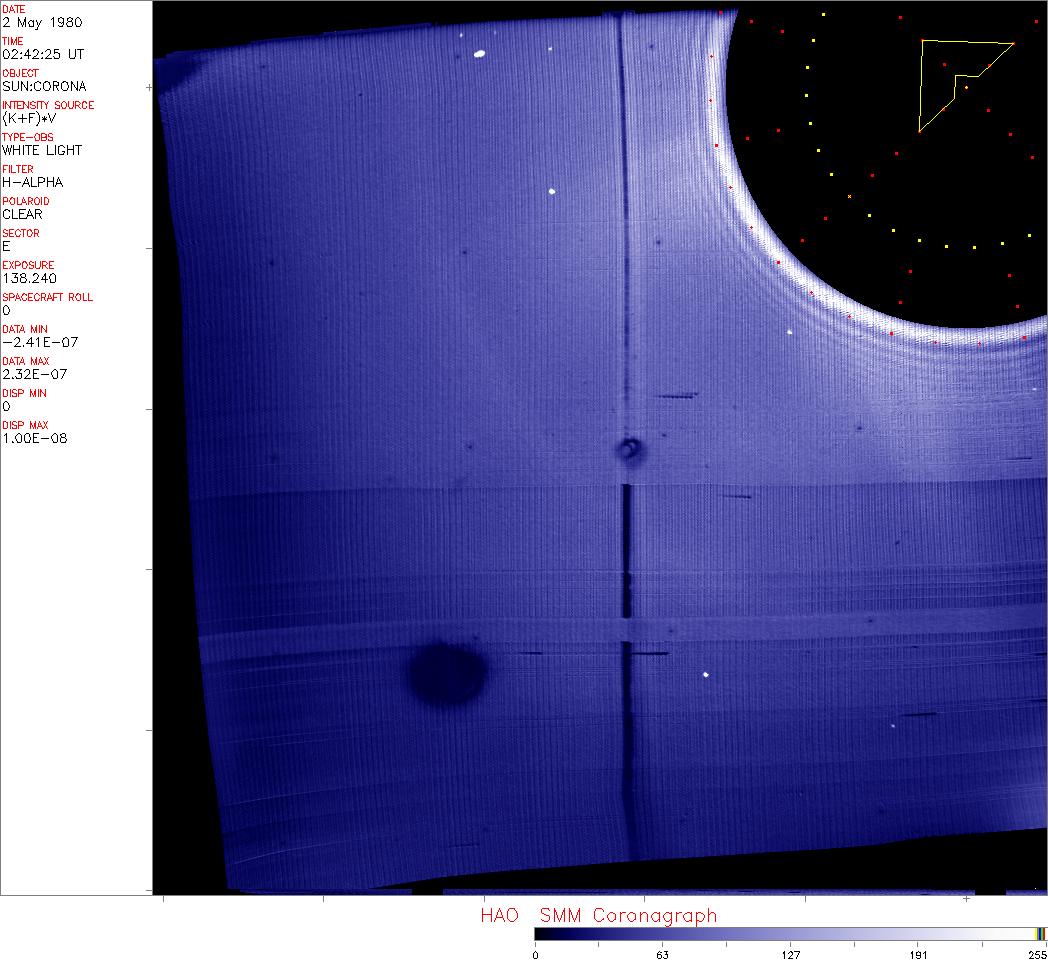This screenshot has height=960, width=1048.
Task: Select the DISP MAX value 1.00E-08
Action: click(x=34, y=438)
